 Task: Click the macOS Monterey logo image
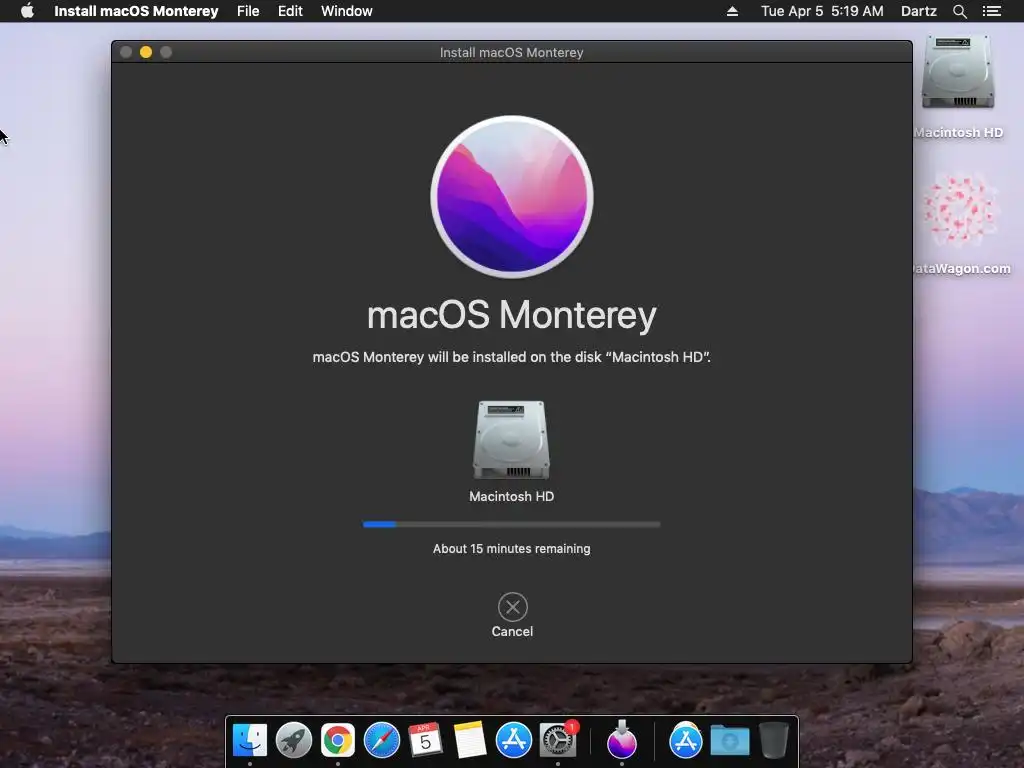[512, 197]
